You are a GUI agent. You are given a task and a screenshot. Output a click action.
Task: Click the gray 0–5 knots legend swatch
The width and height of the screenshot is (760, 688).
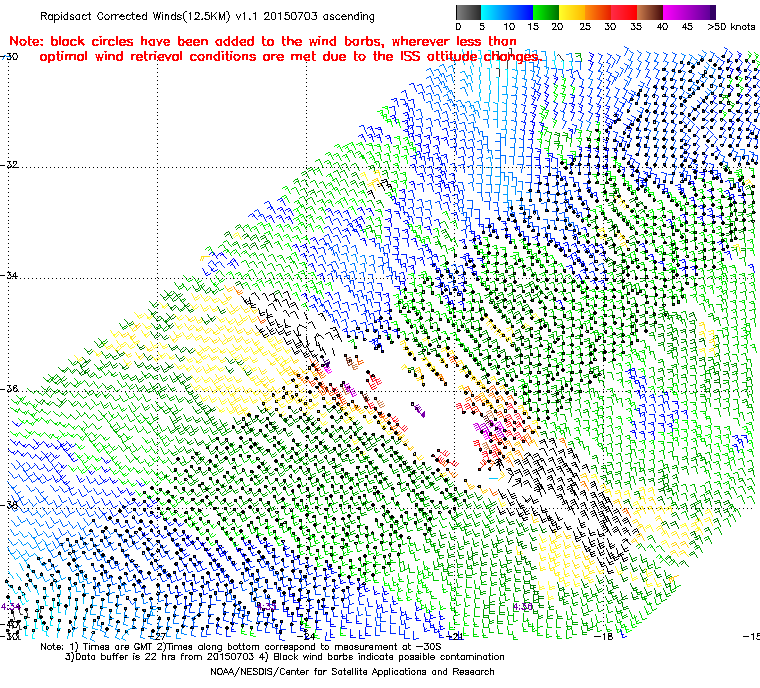pos(468,12)
